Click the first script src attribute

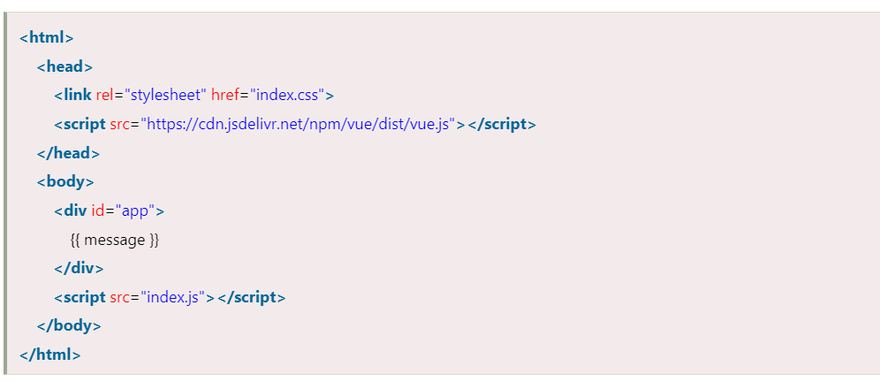tap(120, 124)
